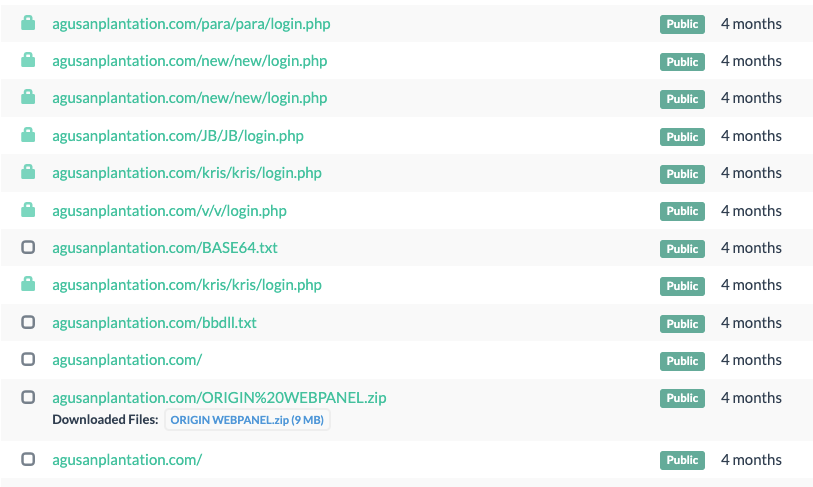Open the ORIGIN%20WEBPANEL.zip URL link
This screenshot has height=487, width=813.
point(219,398)
